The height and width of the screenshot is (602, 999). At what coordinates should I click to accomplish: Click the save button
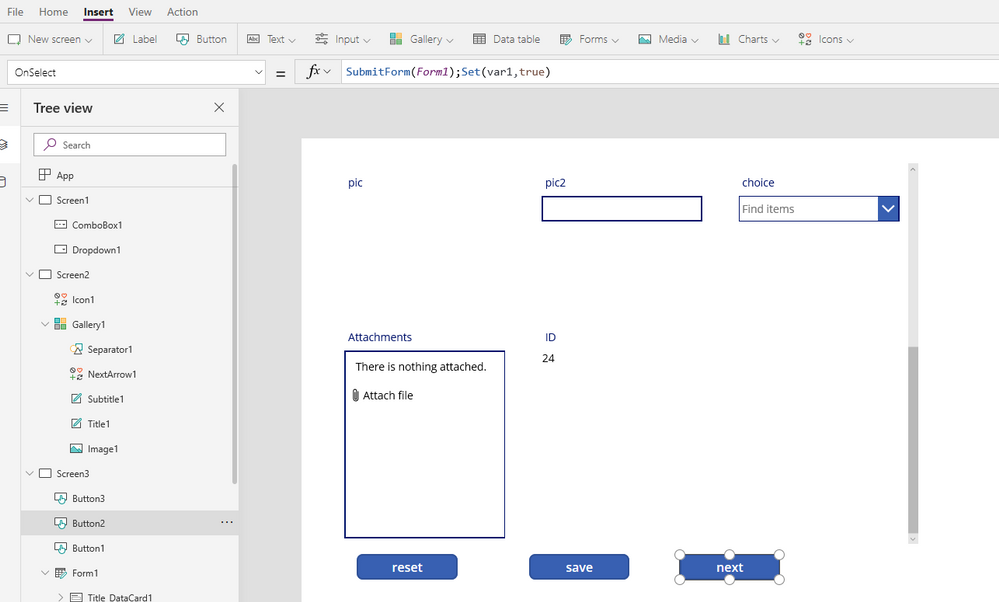[579, 567]
